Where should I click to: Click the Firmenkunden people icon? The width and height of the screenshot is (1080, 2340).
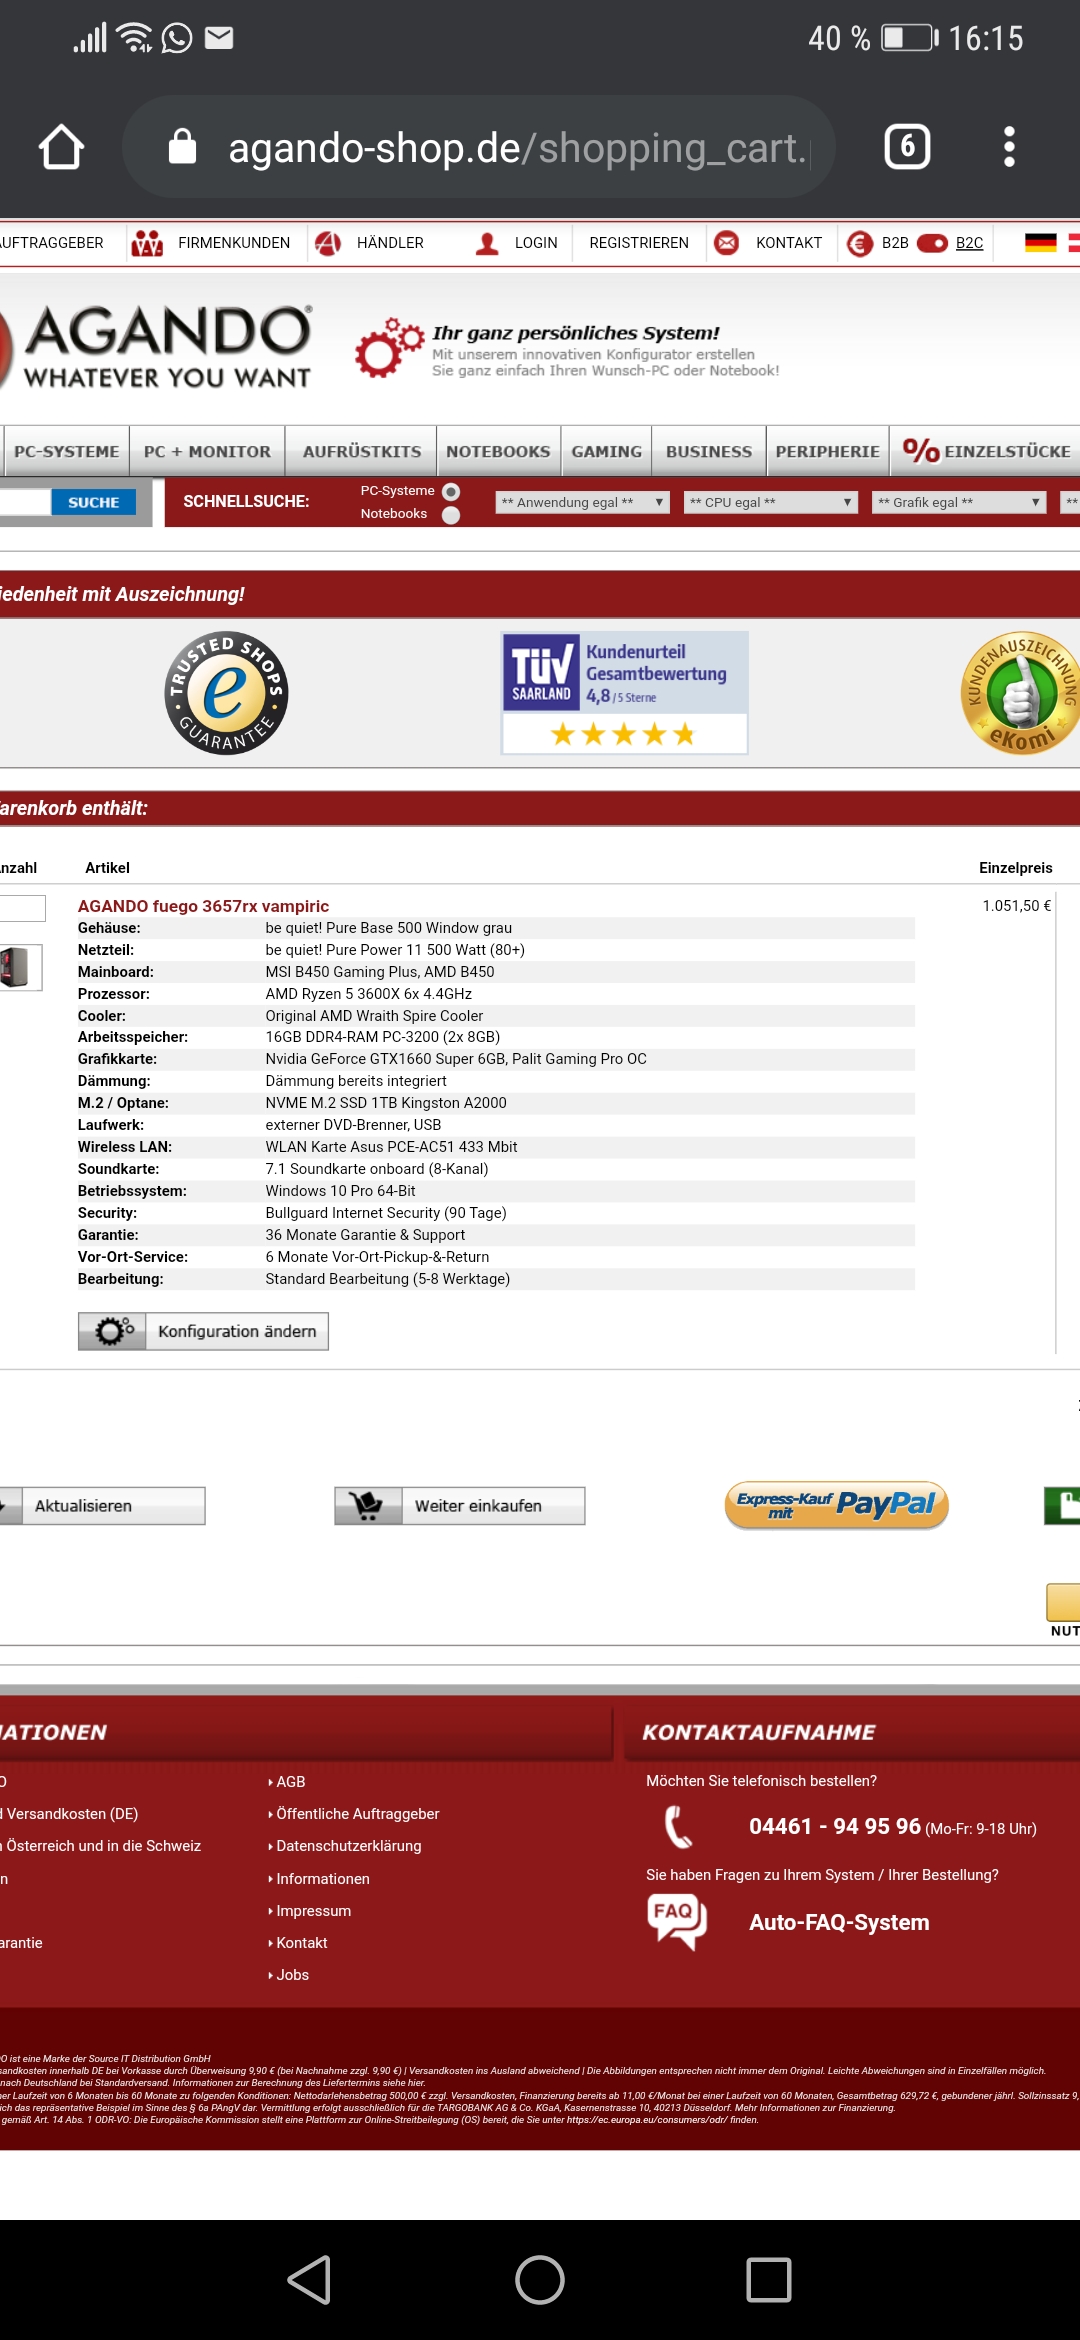[x=147, y=243]
